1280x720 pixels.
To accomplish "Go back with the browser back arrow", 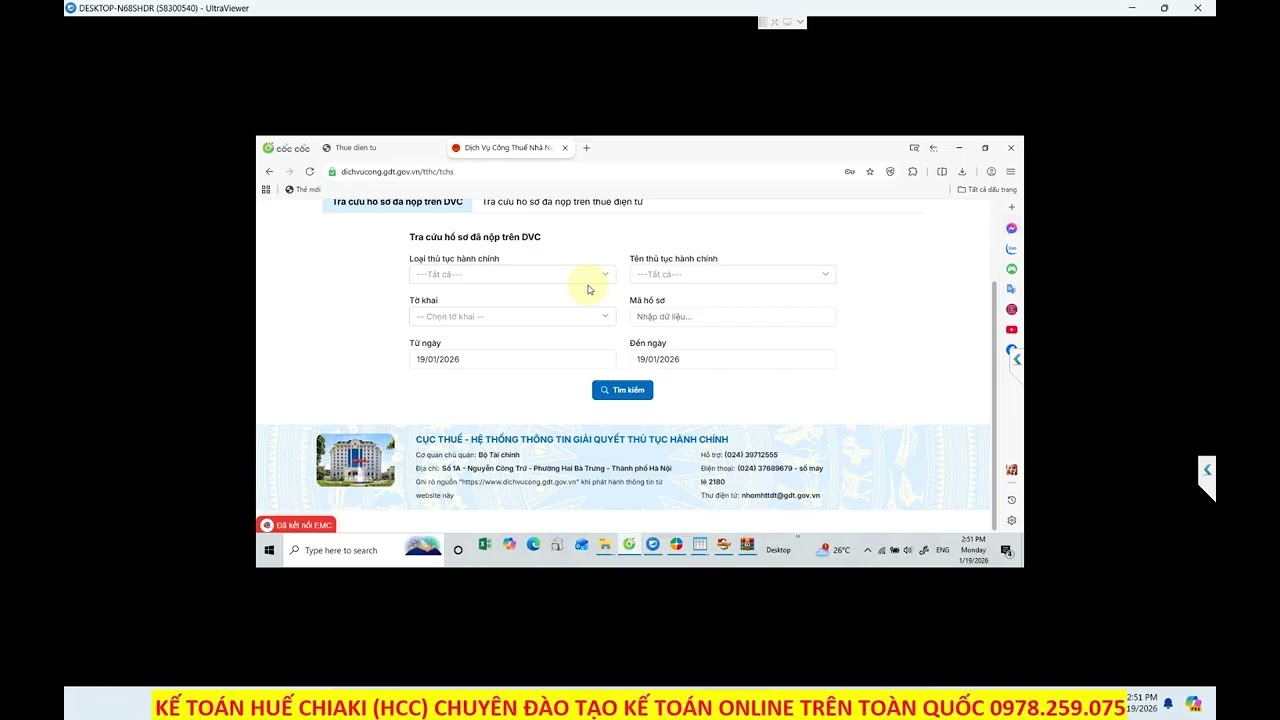I will (x=269, y=172).
